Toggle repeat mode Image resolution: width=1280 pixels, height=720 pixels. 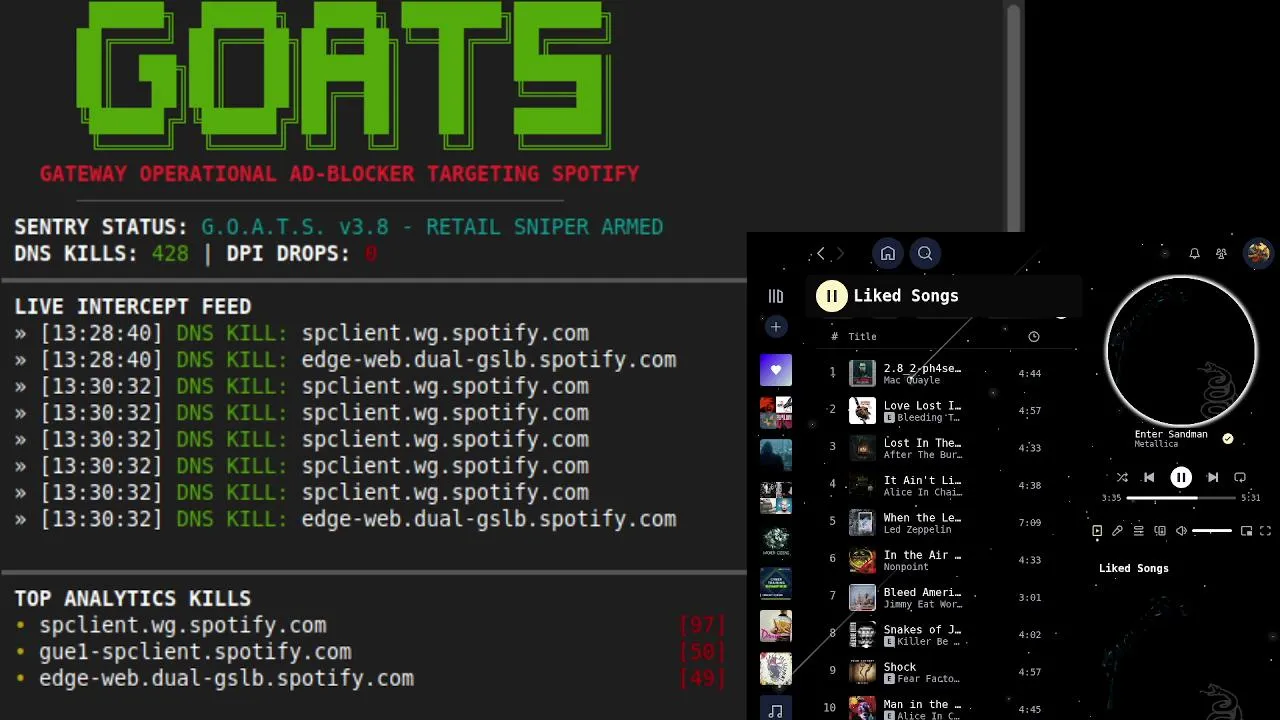[x=1240, y=478]
